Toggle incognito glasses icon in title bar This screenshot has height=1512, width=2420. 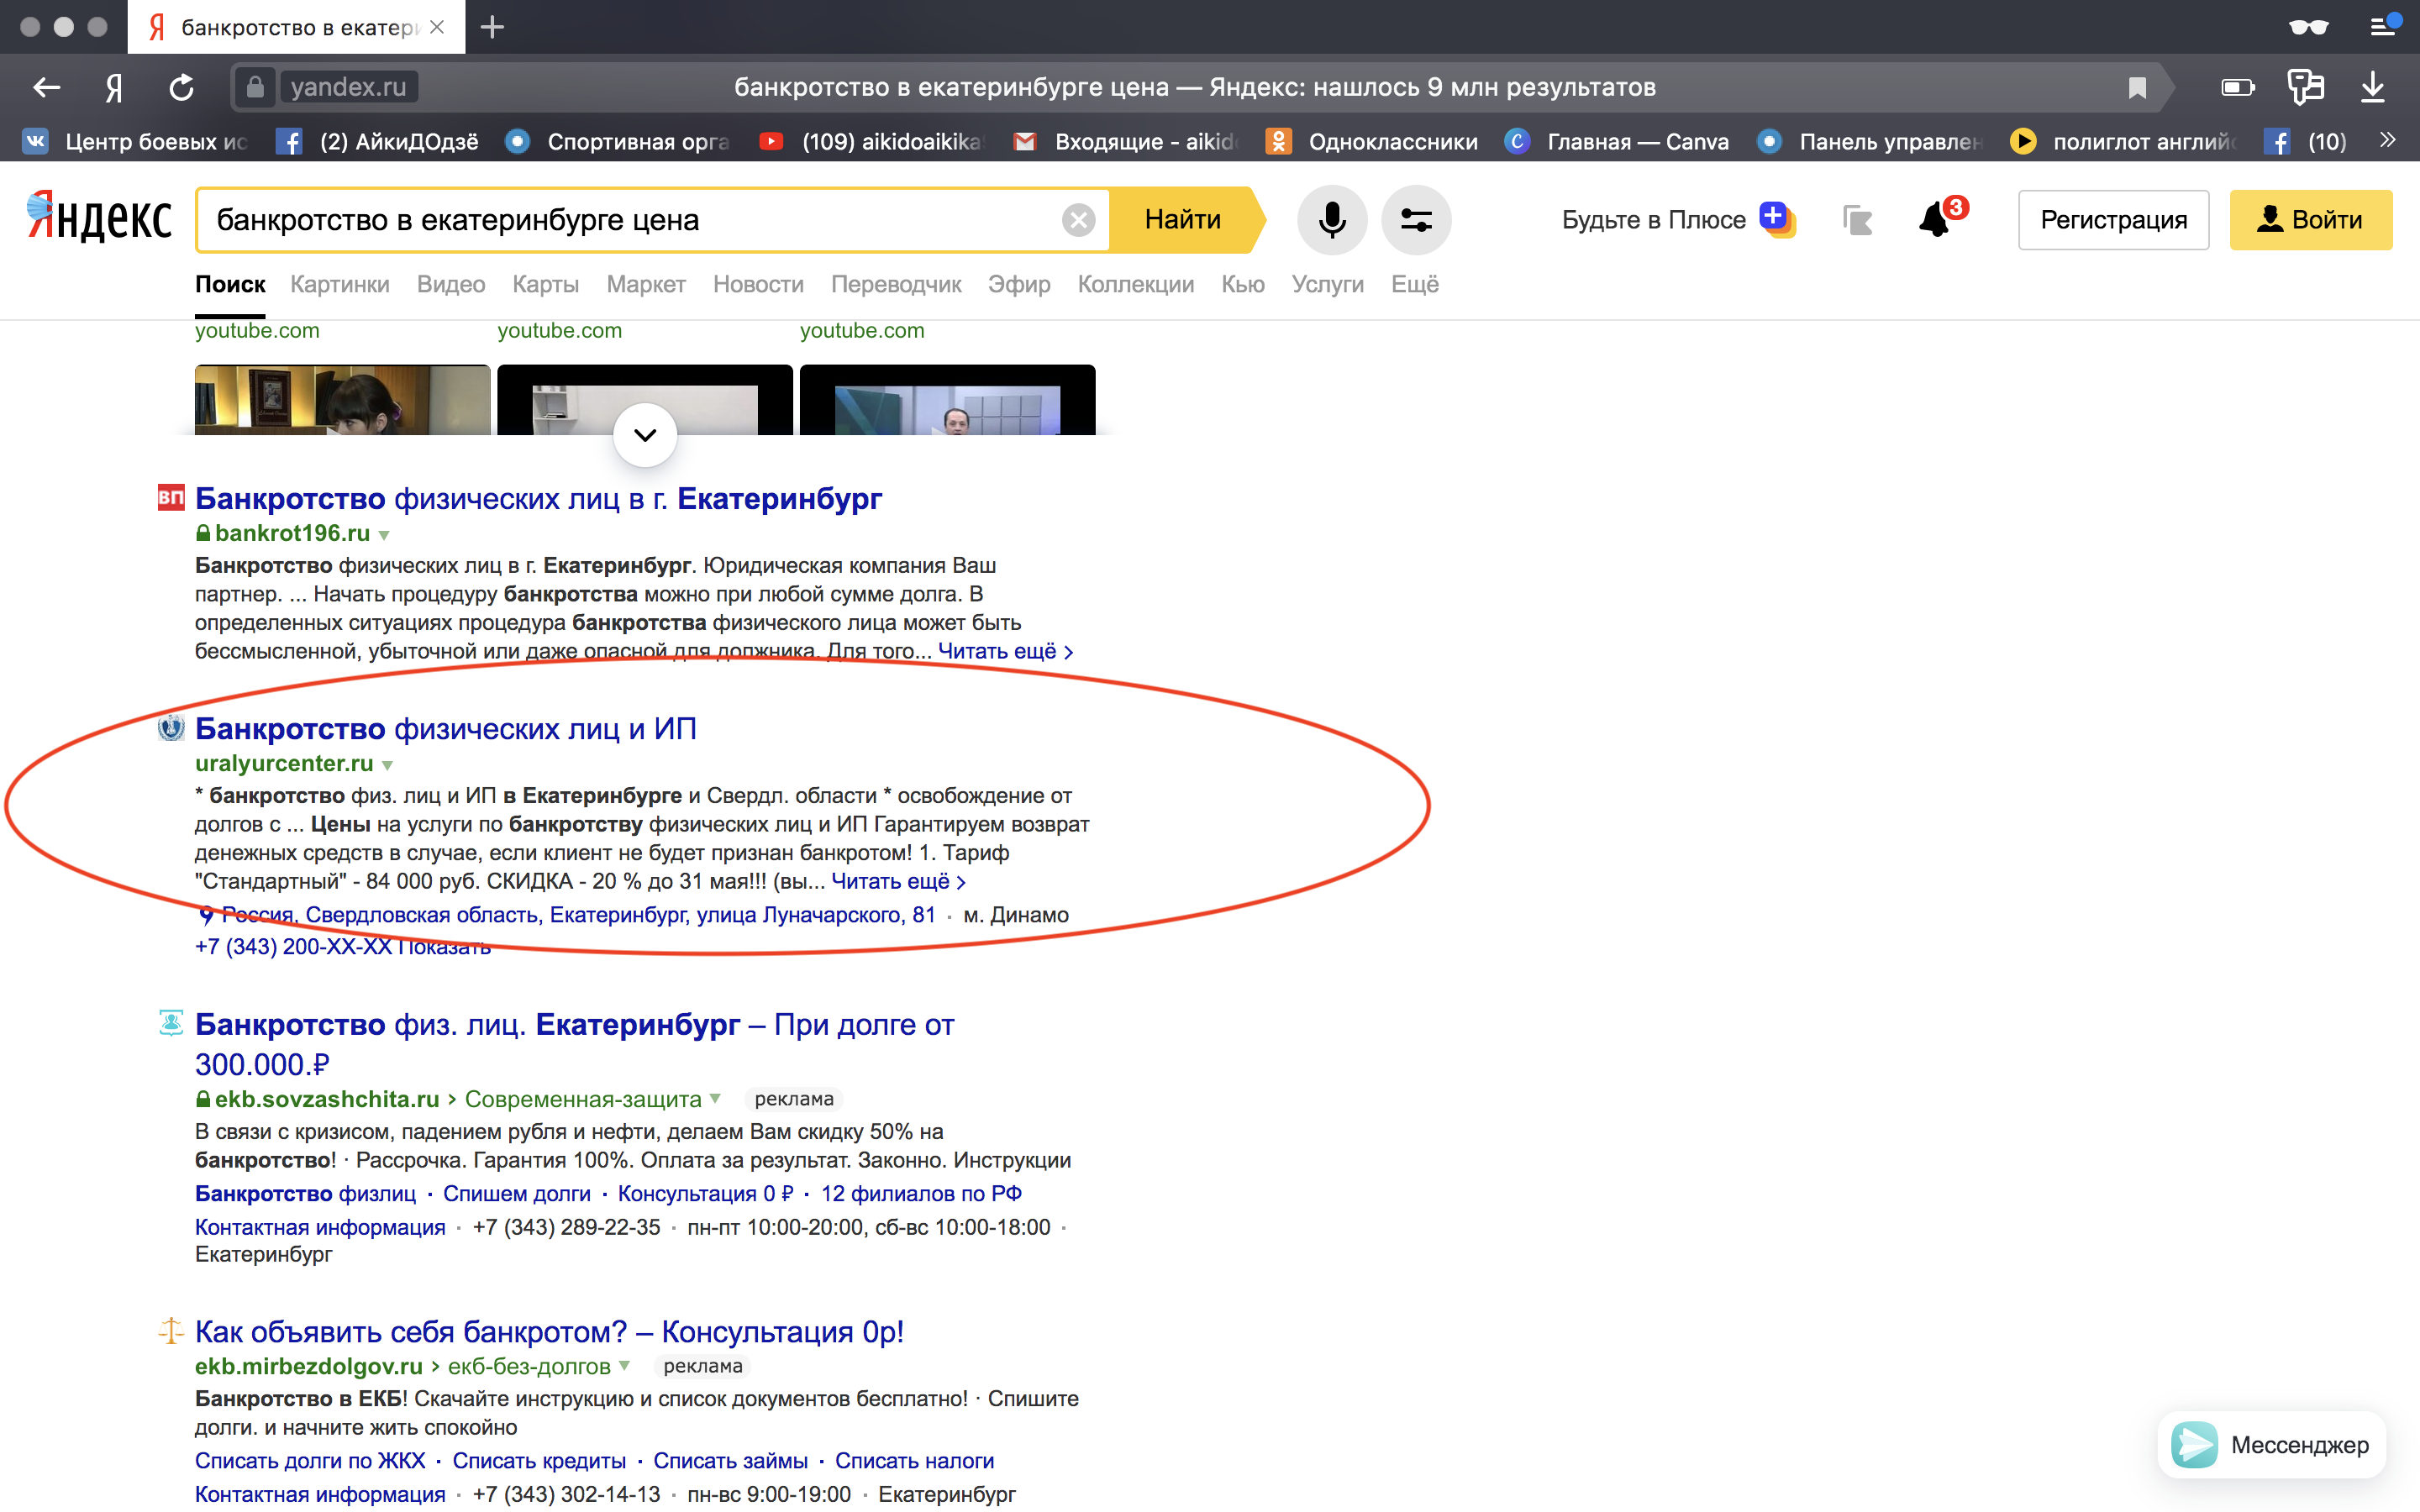[2308, 27]
